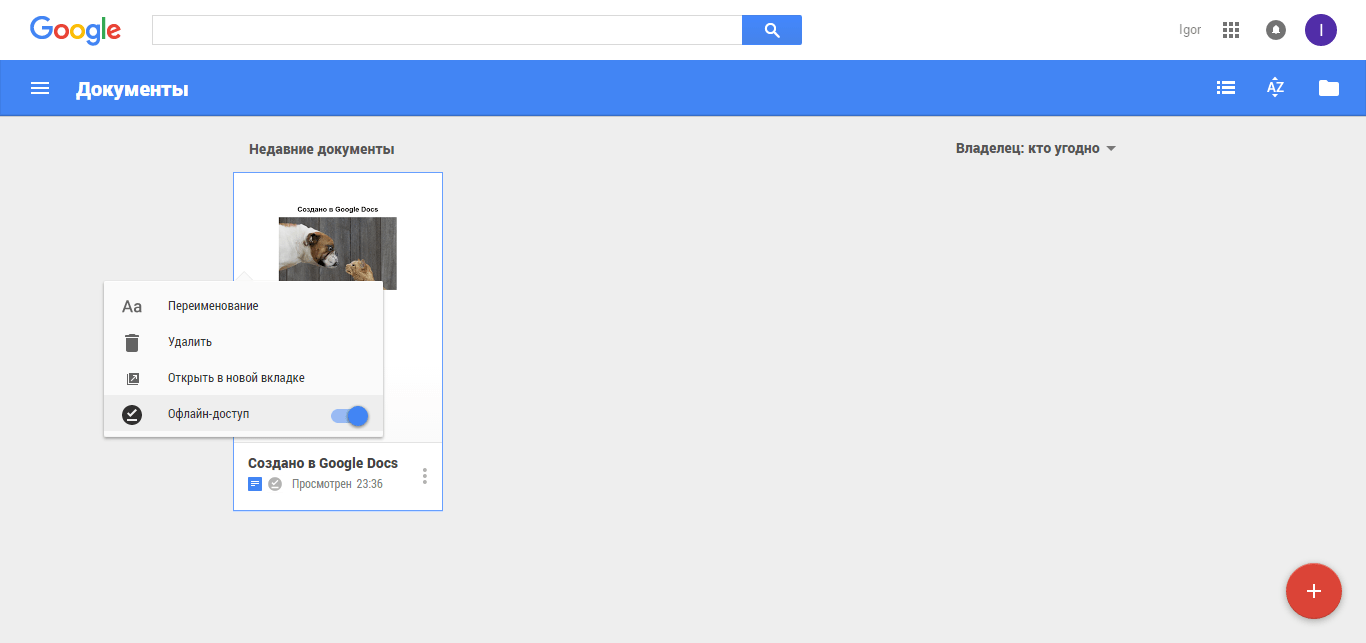1366x643 pixels.
Task: Switch to list view layout
Action: pyautogui.click(x=1225, y=88)
